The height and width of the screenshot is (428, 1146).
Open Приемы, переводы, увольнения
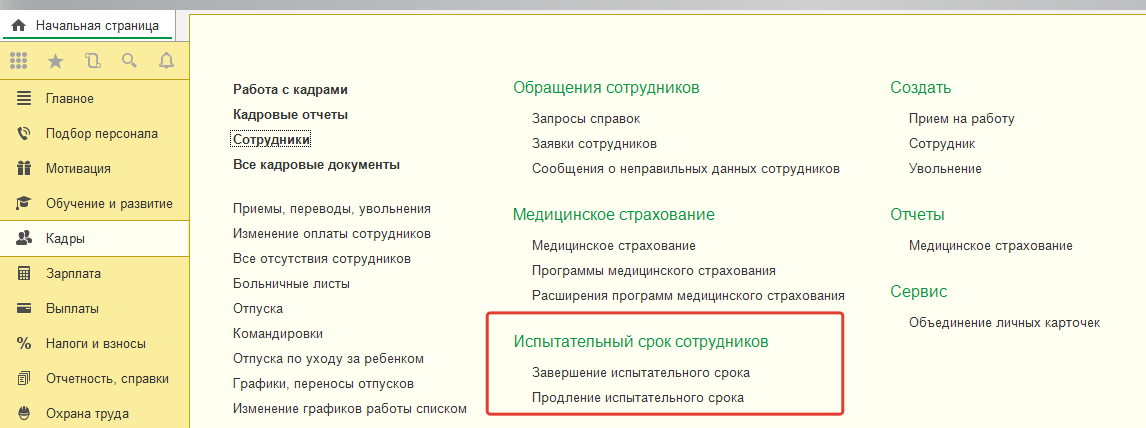click(332, 209)
